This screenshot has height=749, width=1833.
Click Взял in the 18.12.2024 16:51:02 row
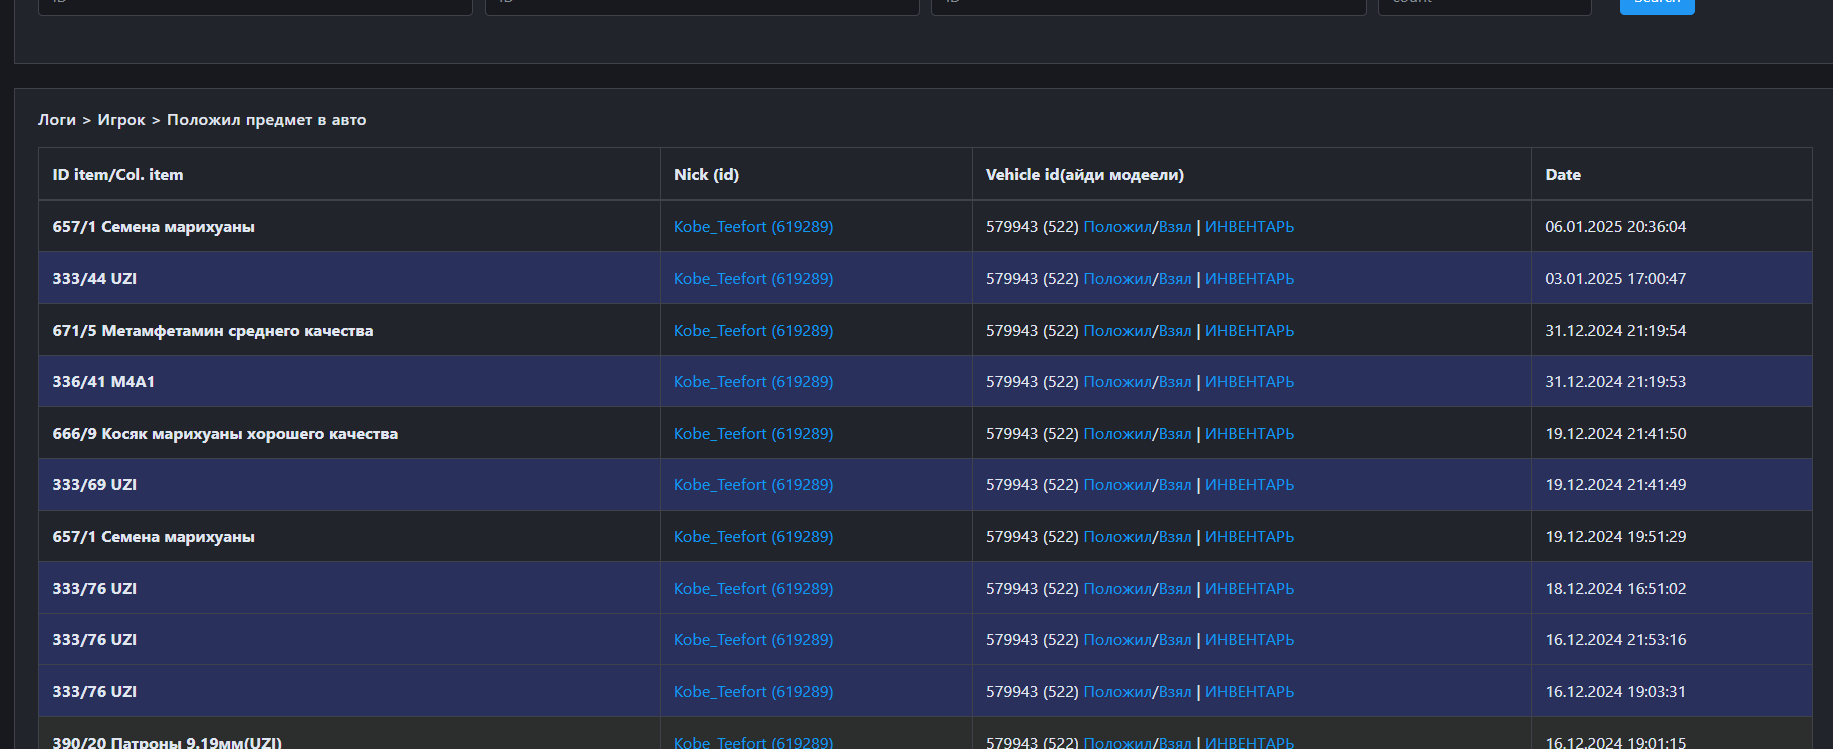point(1175,589)
